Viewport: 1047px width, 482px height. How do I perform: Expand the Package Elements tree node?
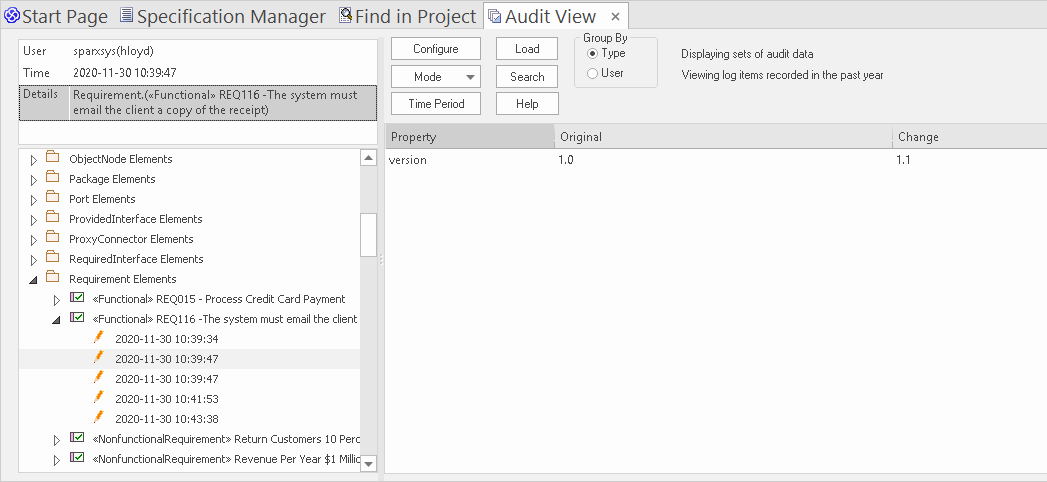pos(33,180)
